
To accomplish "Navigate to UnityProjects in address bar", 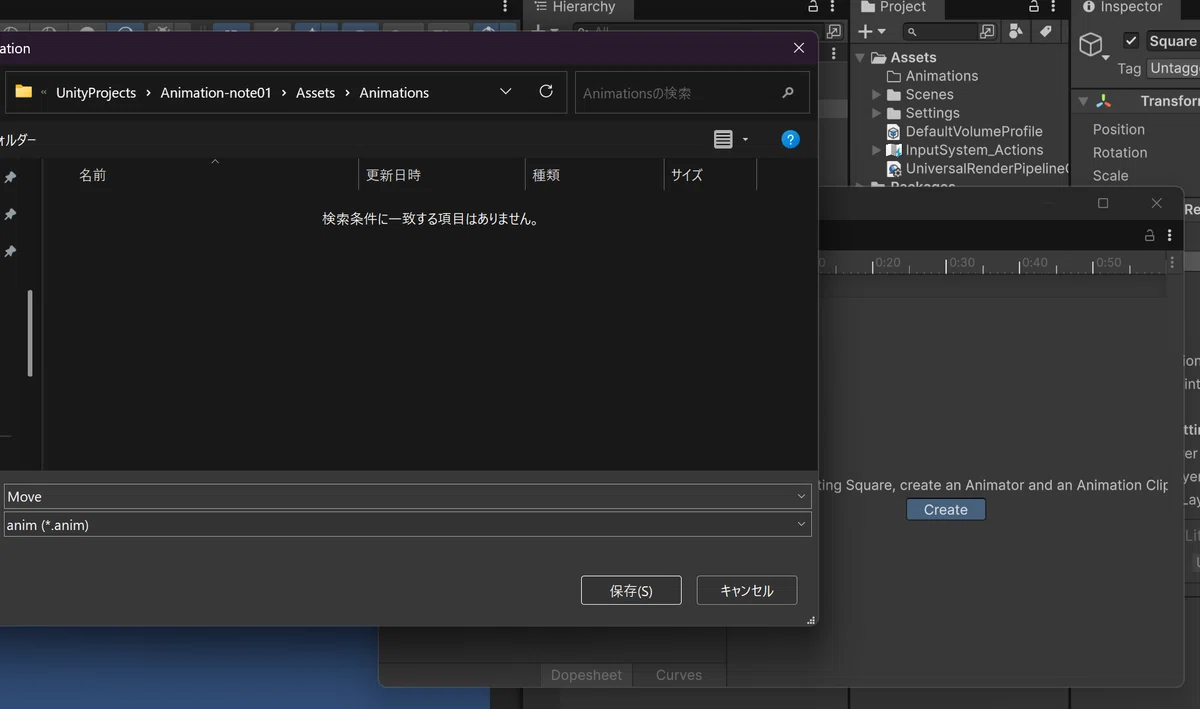I will click(96, 93).
